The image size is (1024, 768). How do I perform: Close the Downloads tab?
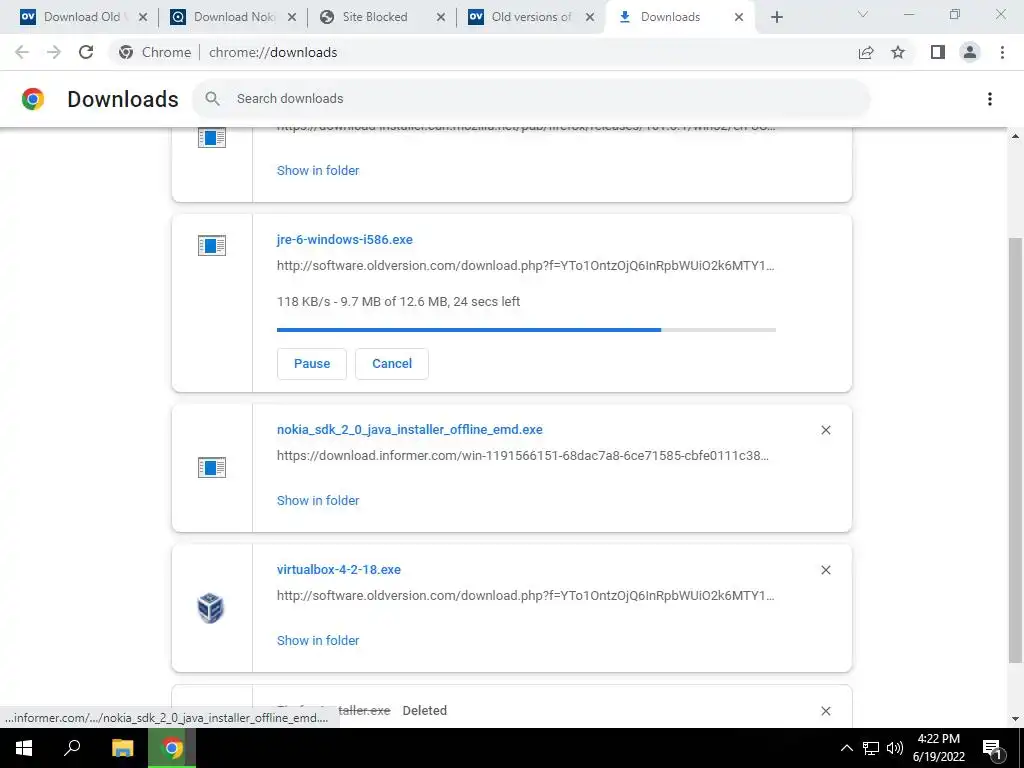click(739, 17)
